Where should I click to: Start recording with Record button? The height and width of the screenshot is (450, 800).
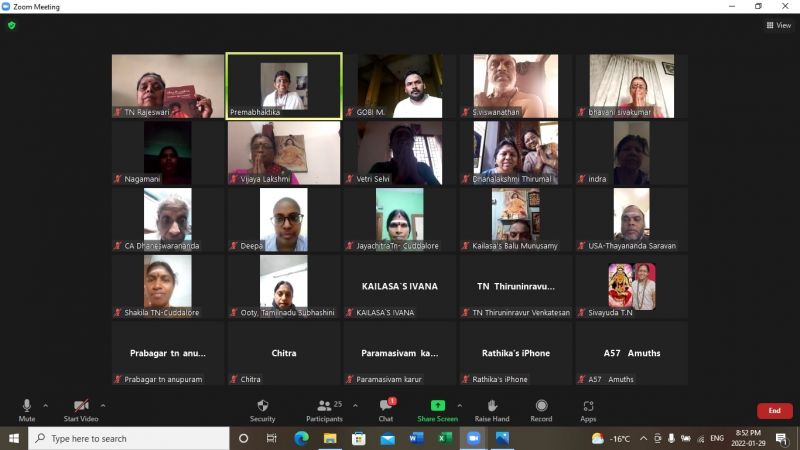(541, 411)
